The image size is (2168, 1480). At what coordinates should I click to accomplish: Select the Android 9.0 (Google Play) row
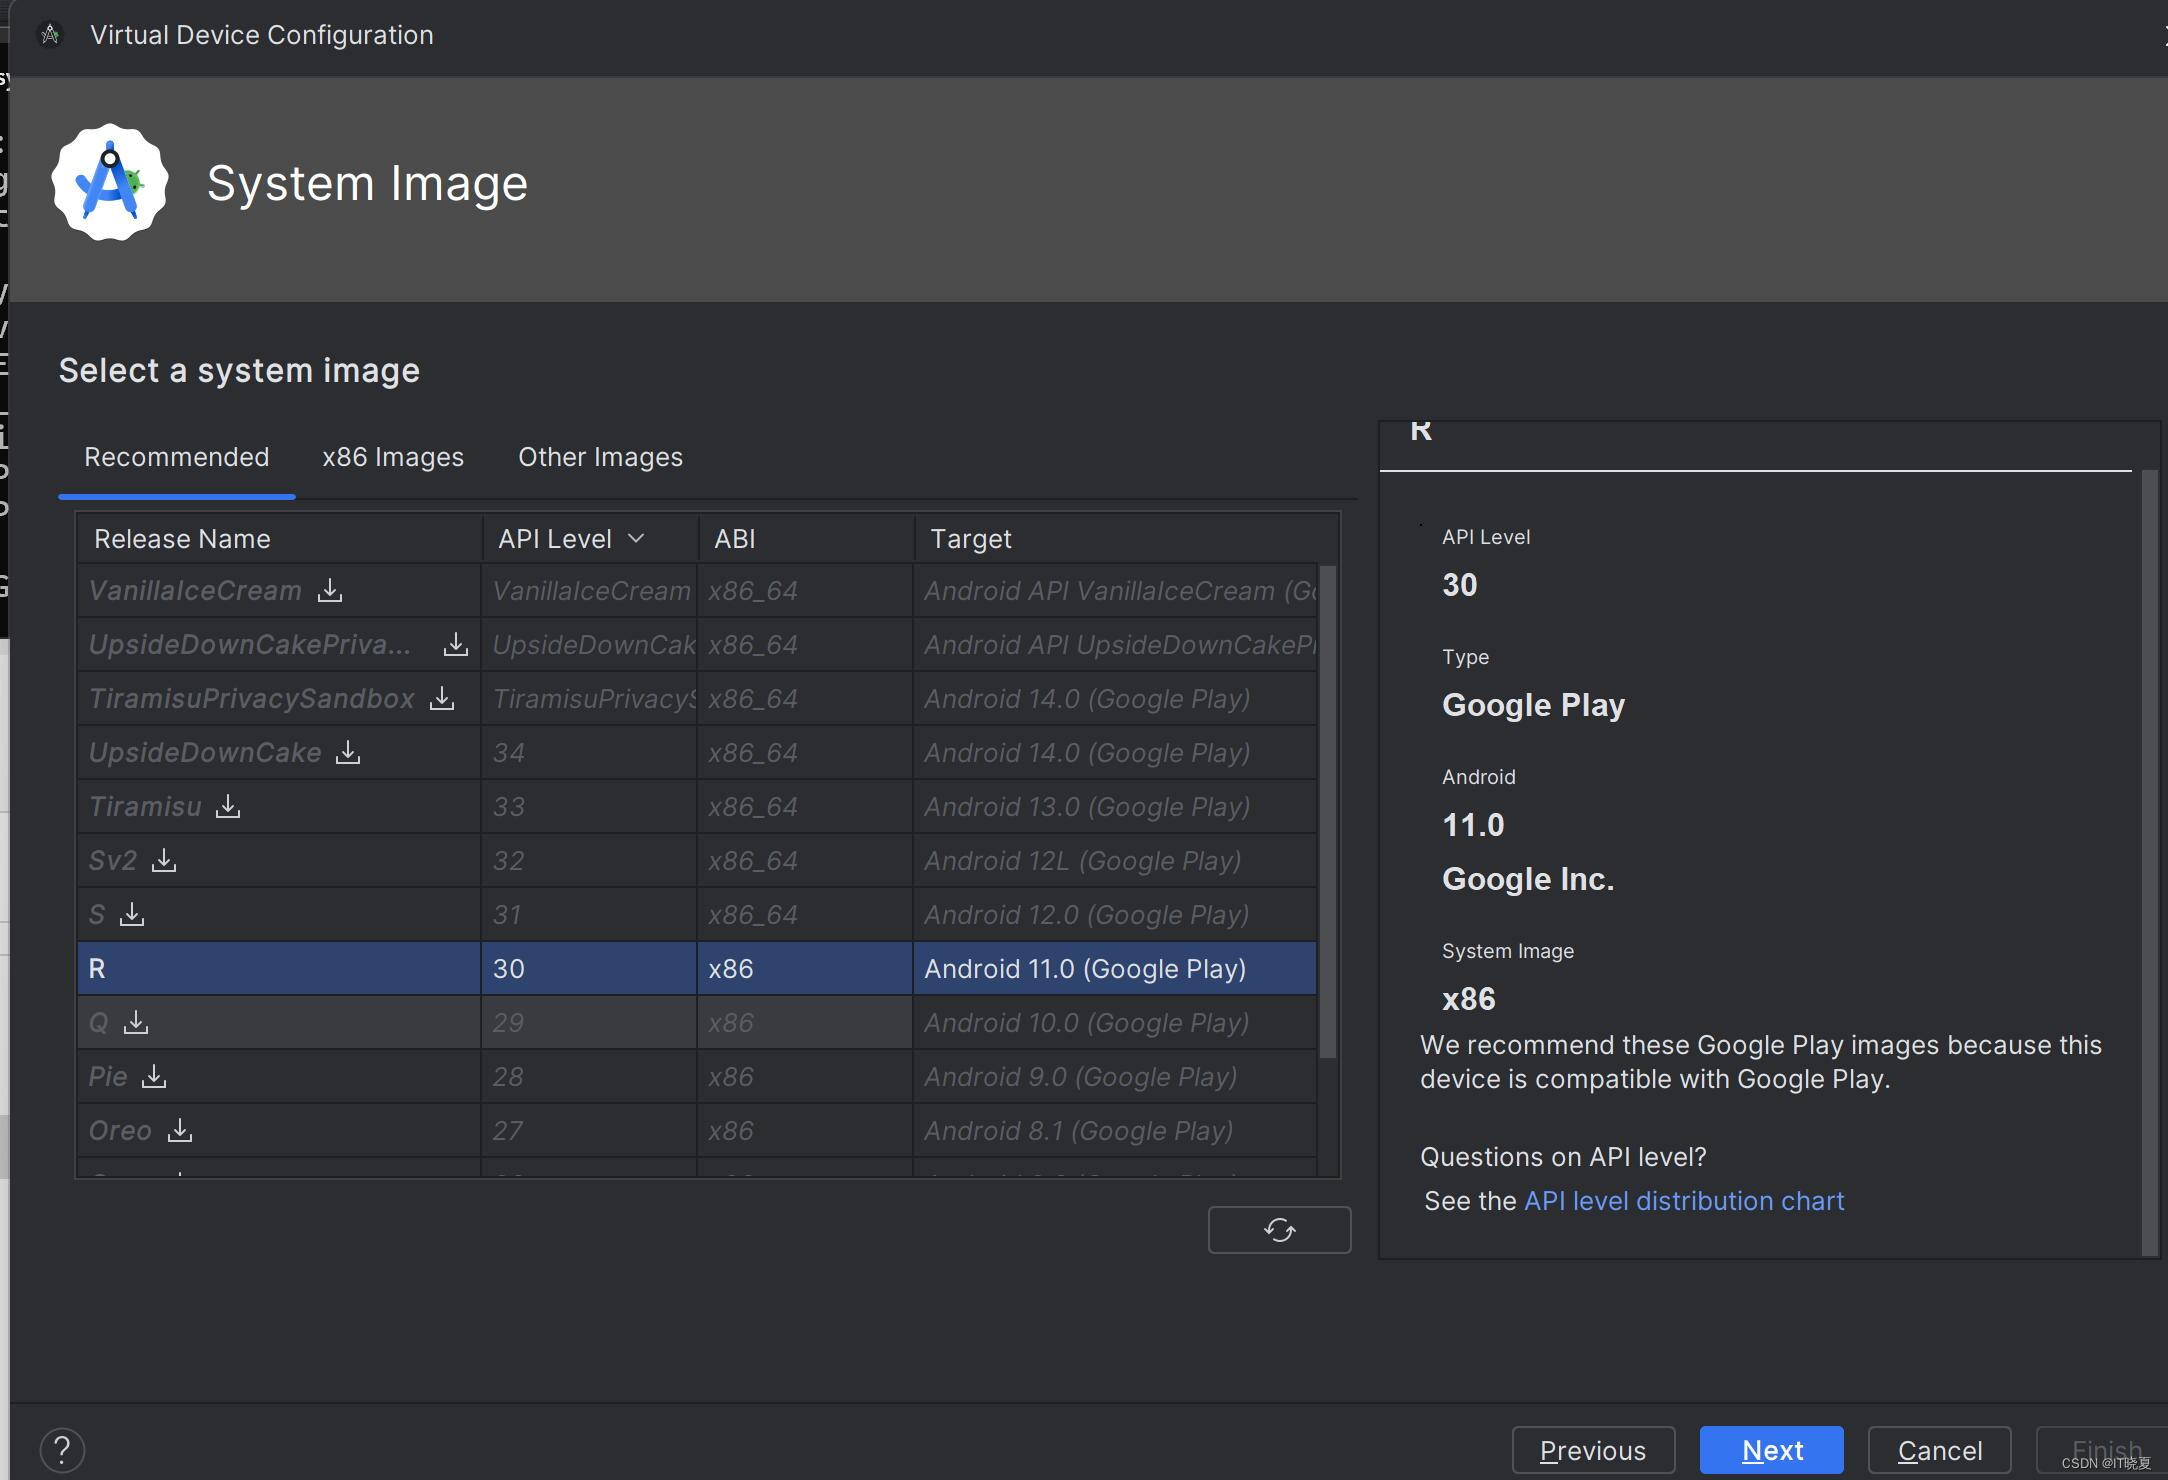click(697, 1077)
